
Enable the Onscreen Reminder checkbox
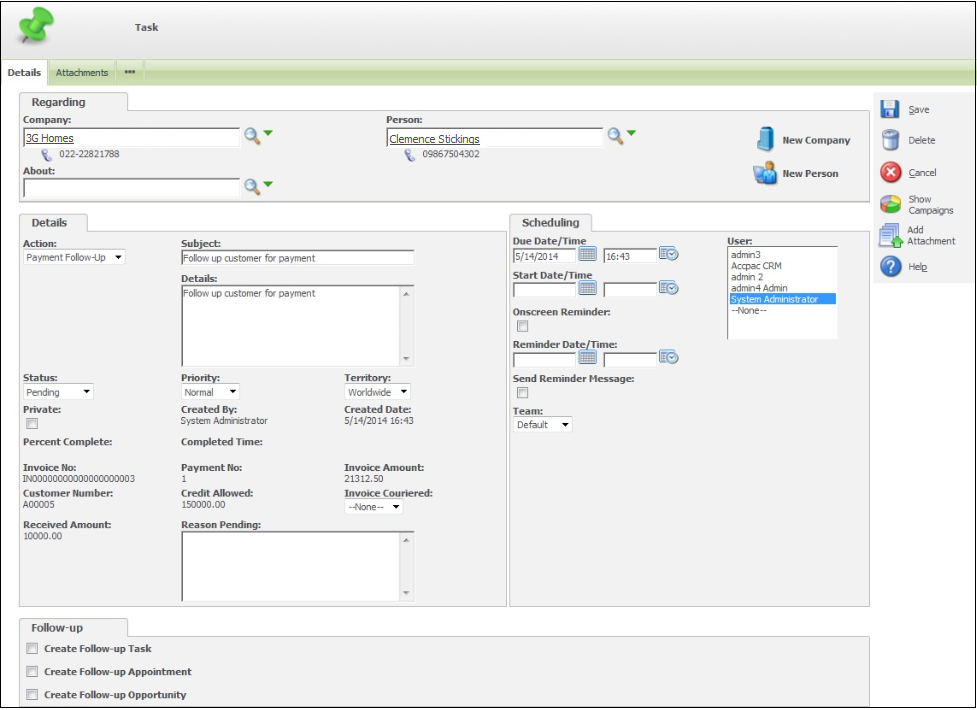point(521,326)
